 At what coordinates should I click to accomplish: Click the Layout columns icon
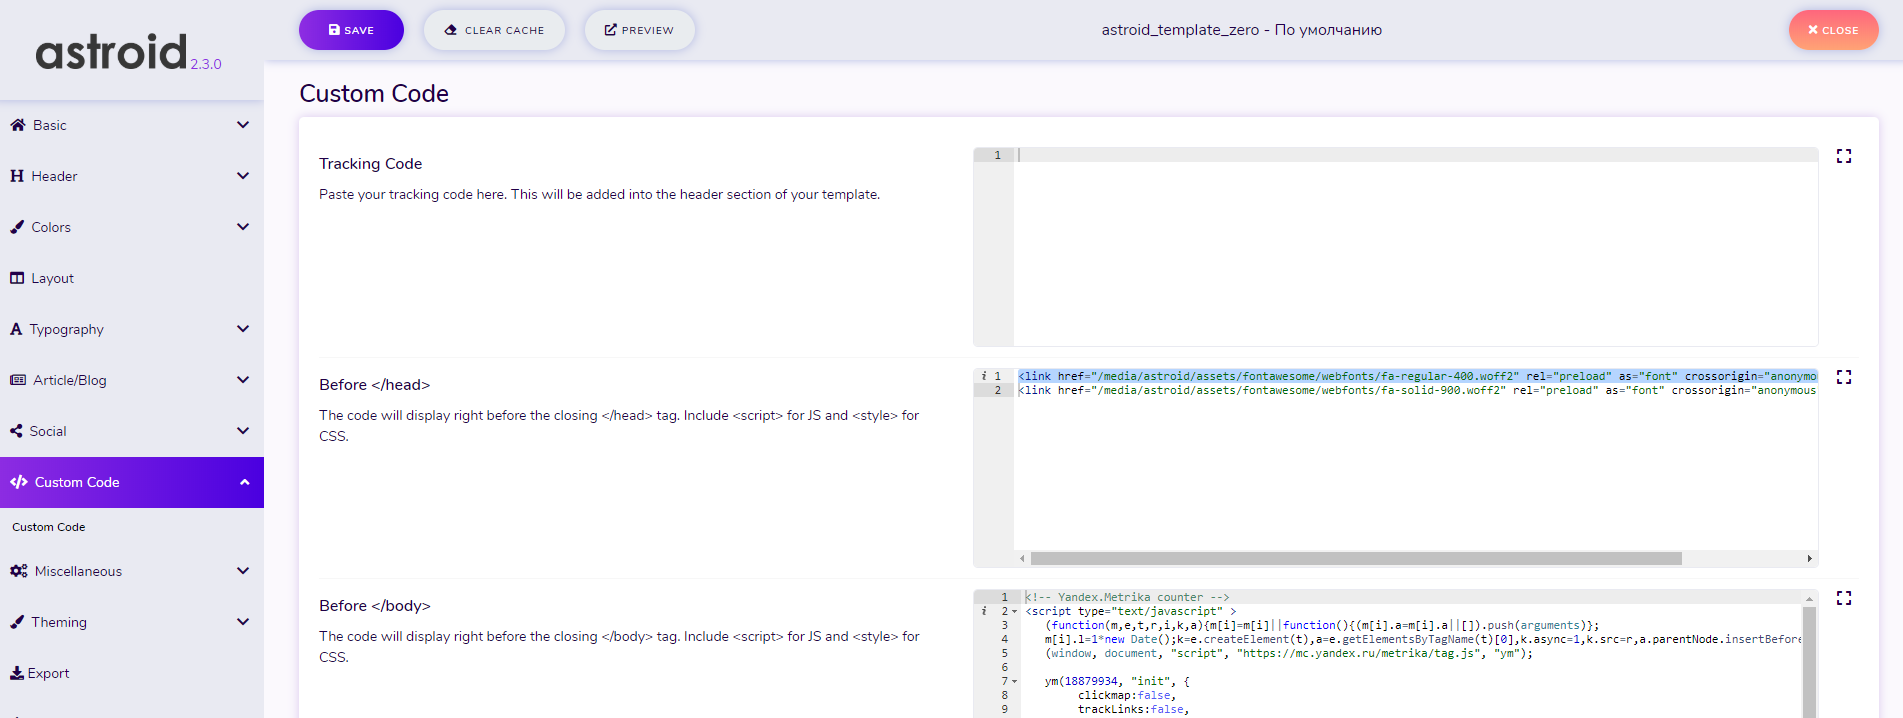tap(17, 278)
